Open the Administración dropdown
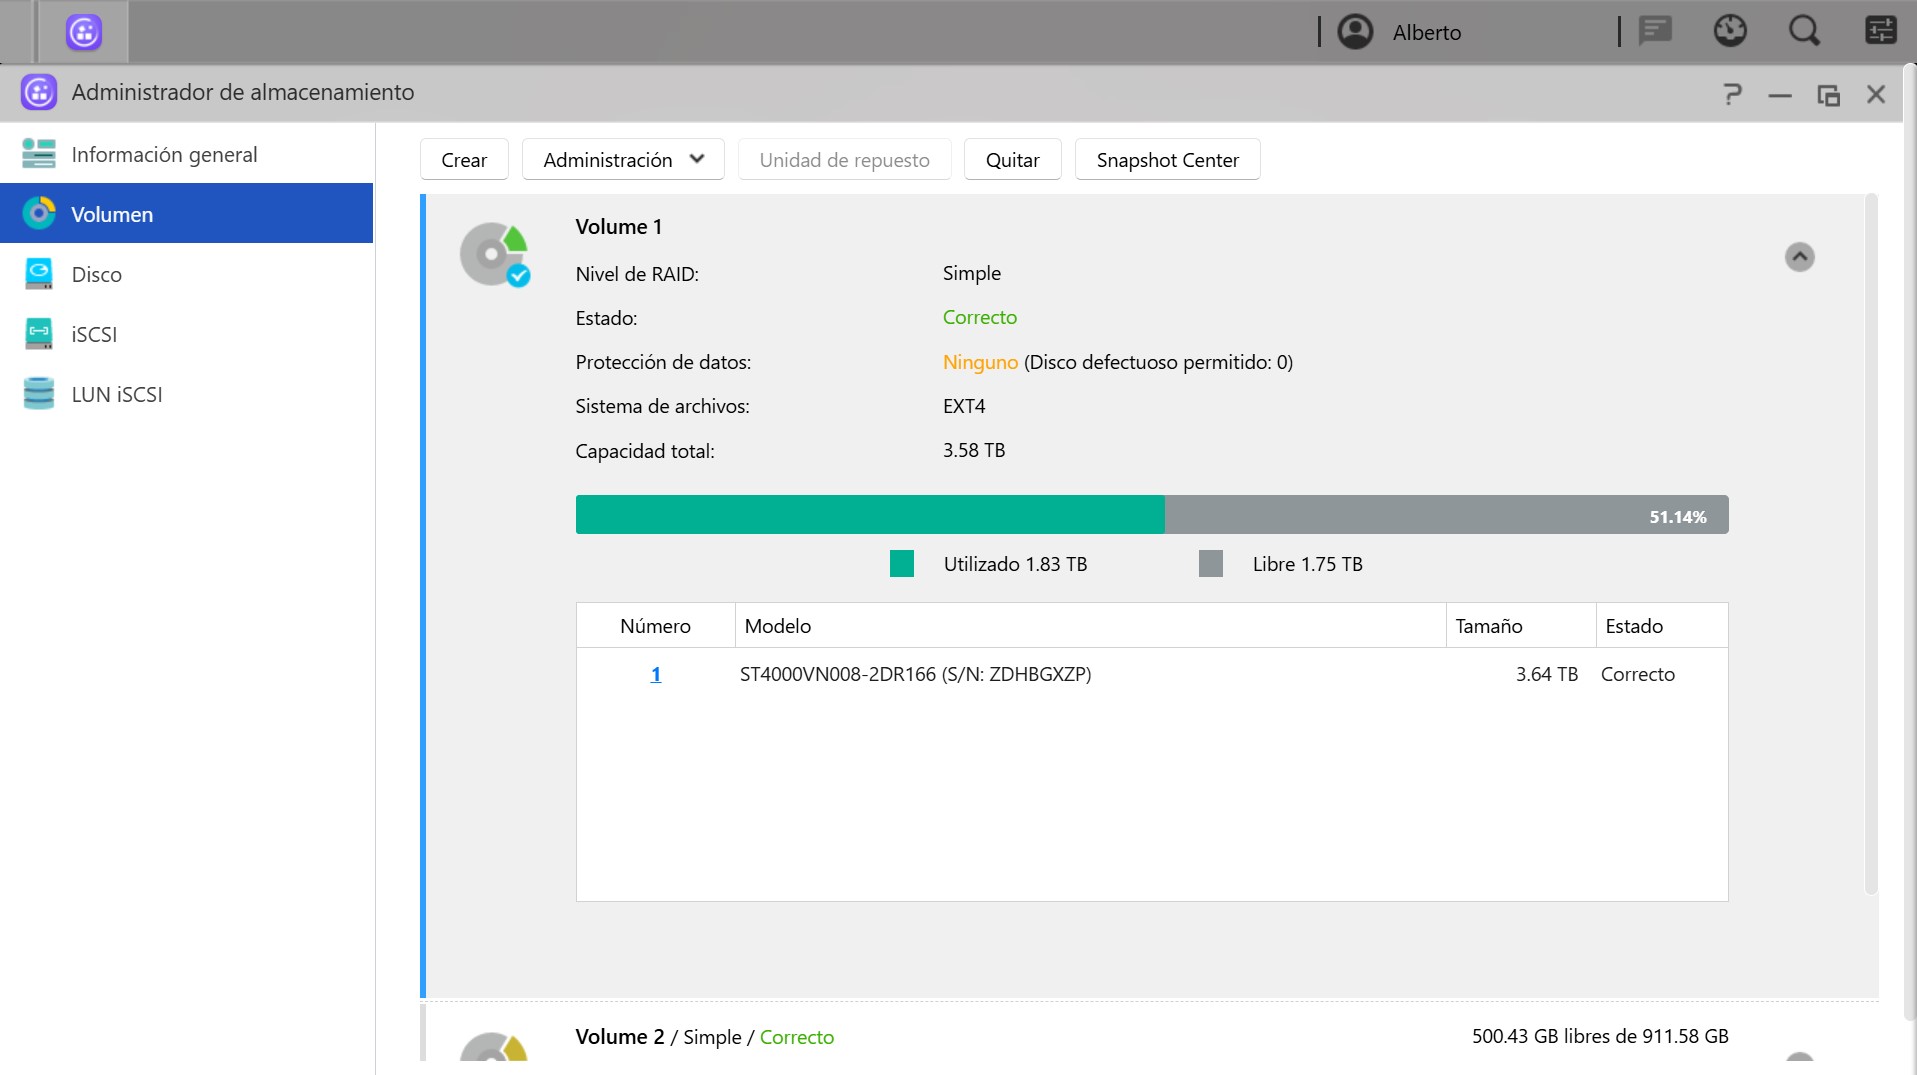The width and height of the screenshot is (1917, 1075). [x=623, y=160]
